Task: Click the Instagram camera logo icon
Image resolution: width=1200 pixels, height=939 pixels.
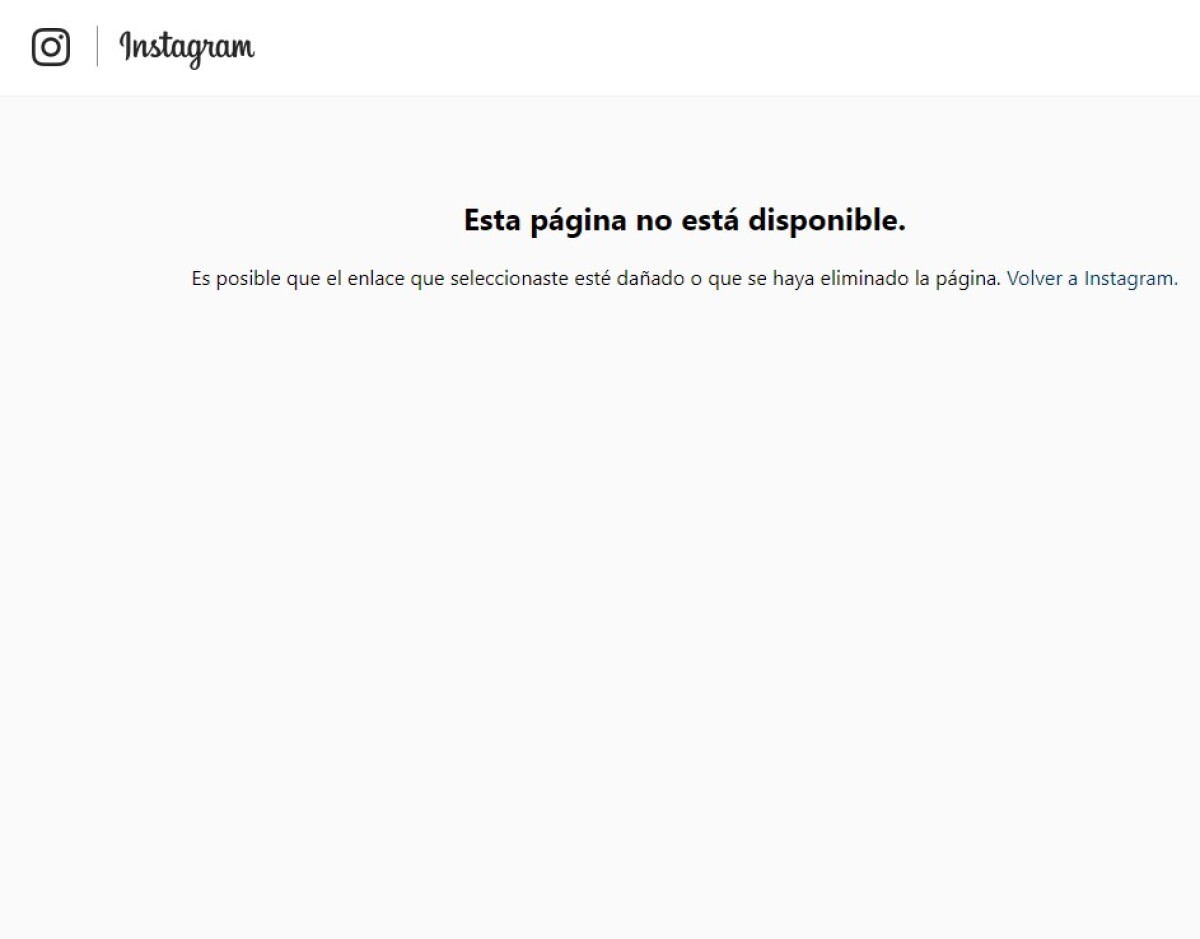Action: coord(51,47)
